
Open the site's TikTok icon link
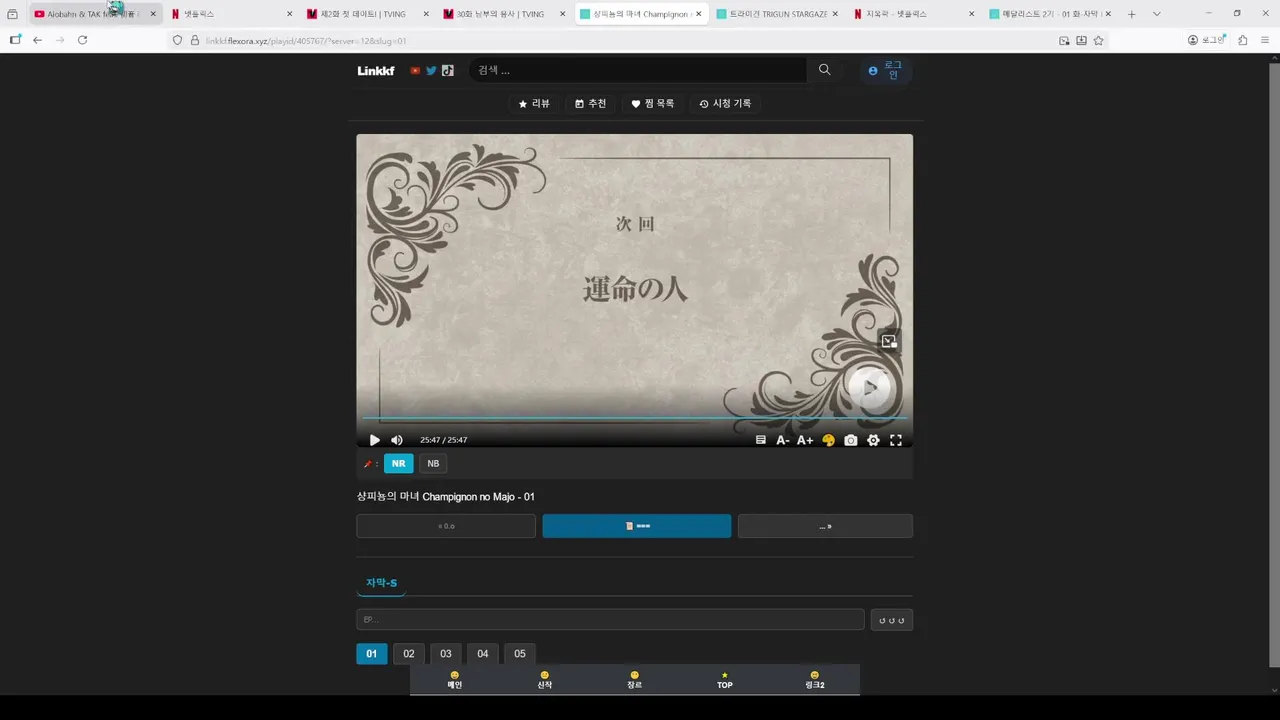coord(447,71)
